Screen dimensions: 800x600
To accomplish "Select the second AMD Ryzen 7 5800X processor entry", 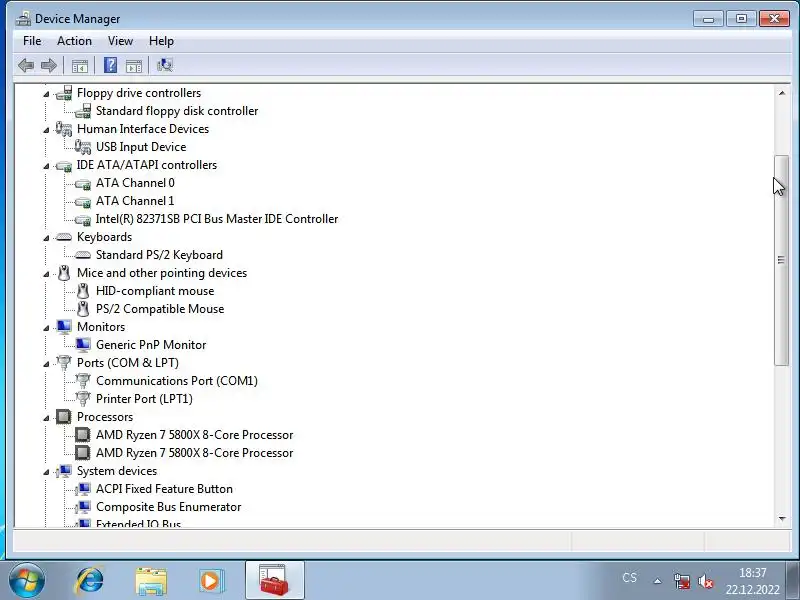I will pyautogui.click(x=195, y=453).
